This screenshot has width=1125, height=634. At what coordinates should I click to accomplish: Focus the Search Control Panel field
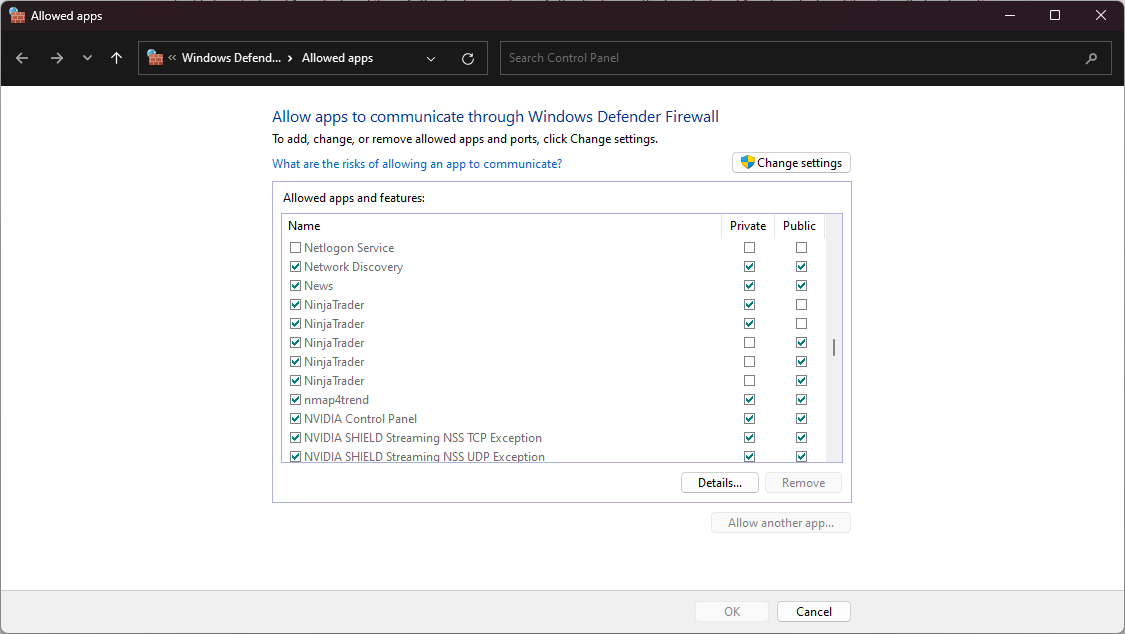[x=790, y=58]
